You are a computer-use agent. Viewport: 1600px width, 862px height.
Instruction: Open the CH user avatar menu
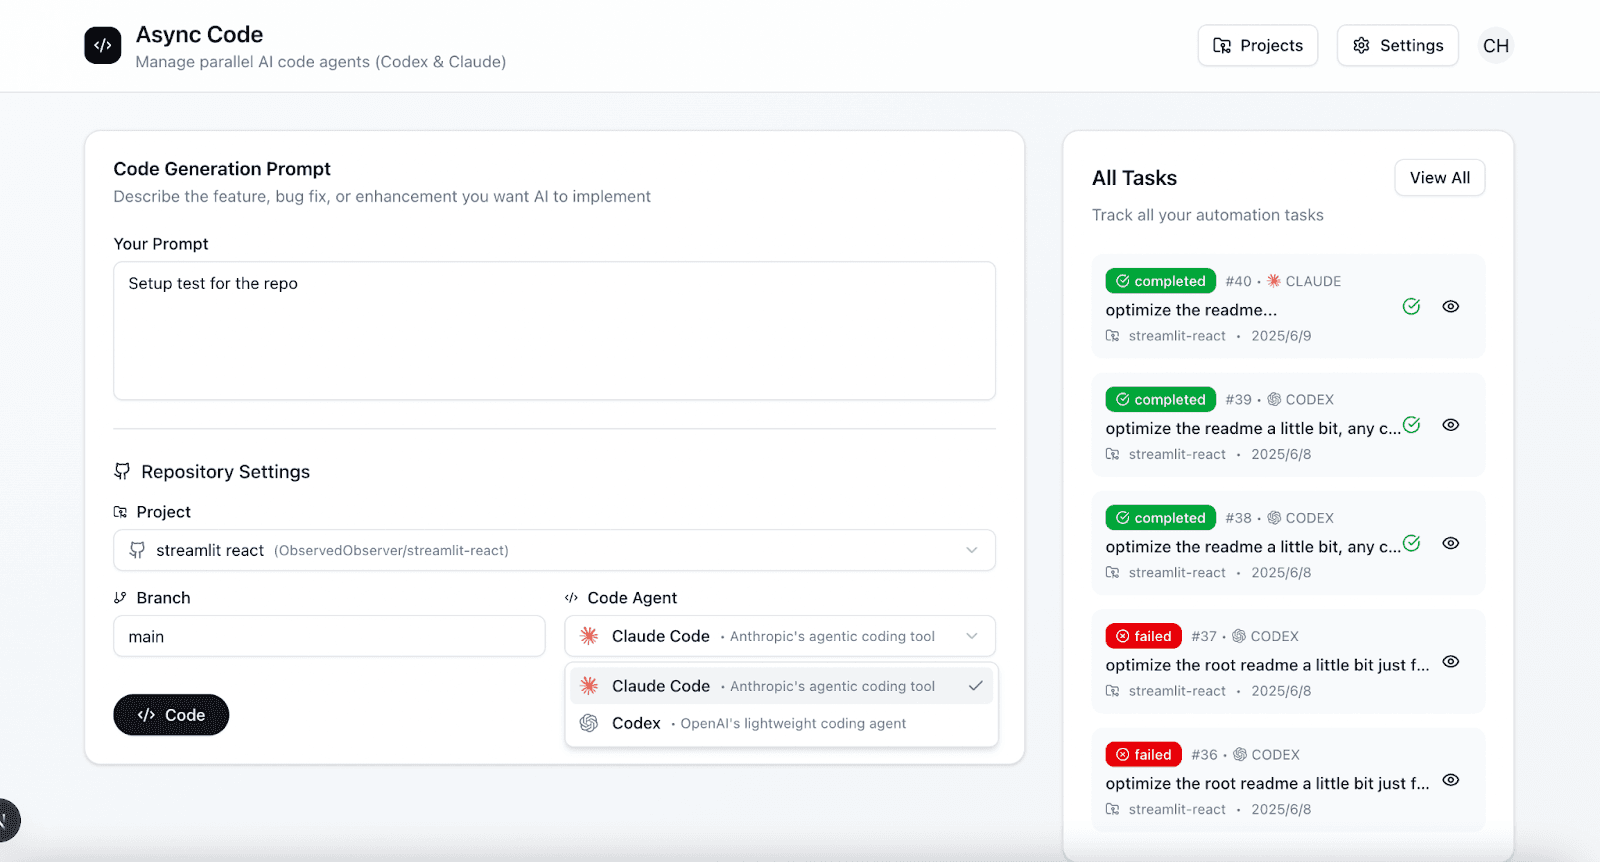[x=1496, y=46]
